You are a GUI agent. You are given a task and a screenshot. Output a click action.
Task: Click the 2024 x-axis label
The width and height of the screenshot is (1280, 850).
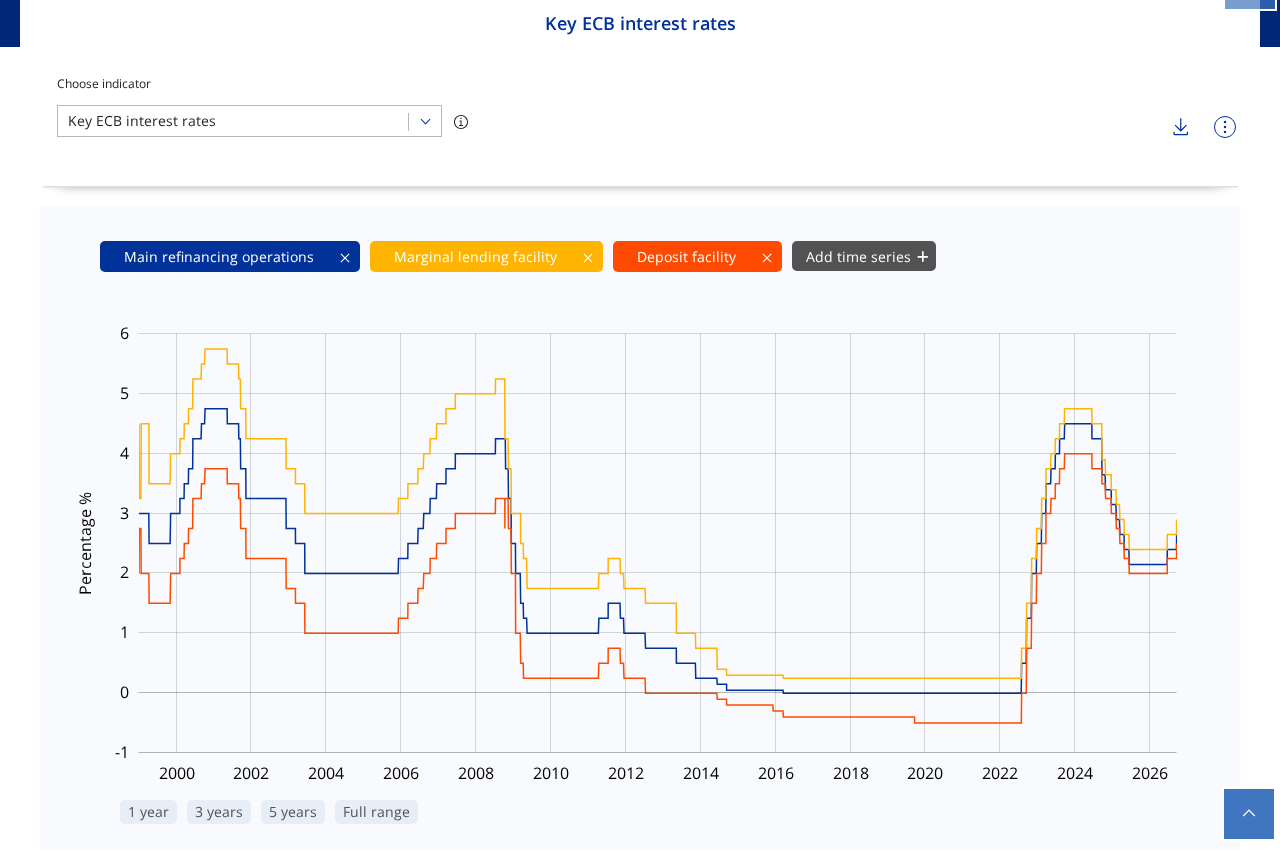[1075, 774]
